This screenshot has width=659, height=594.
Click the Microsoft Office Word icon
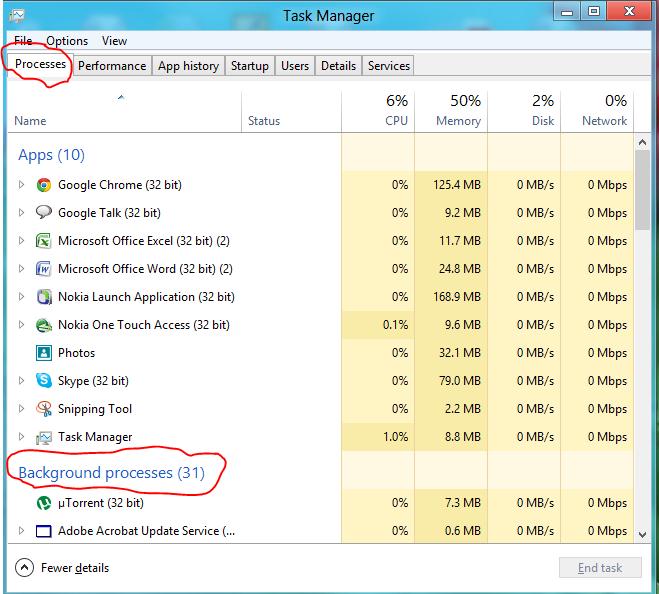[44, 269]
